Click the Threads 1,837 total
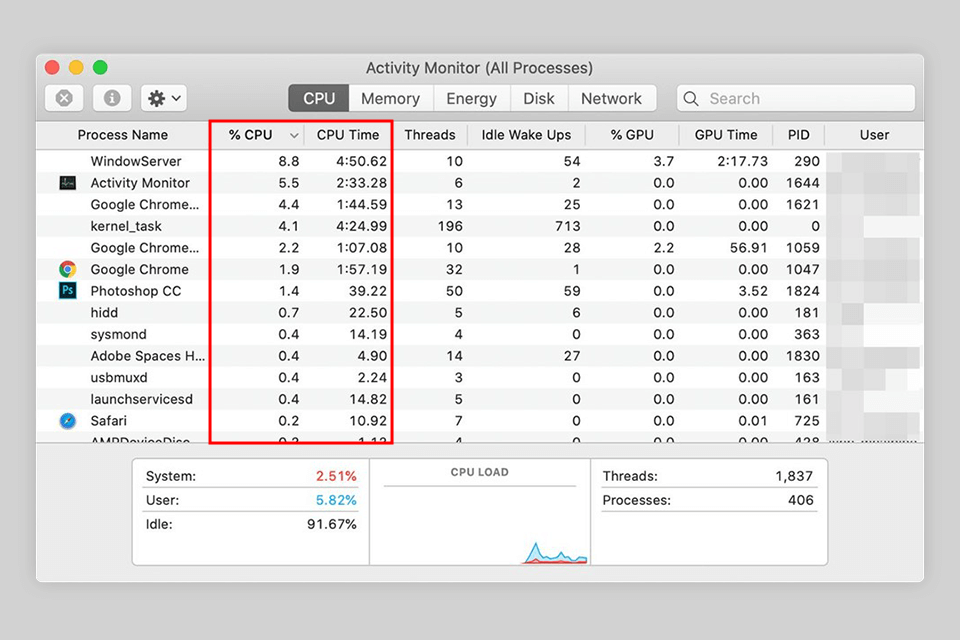Screen dimensions: 960x640 click(794, 476)
